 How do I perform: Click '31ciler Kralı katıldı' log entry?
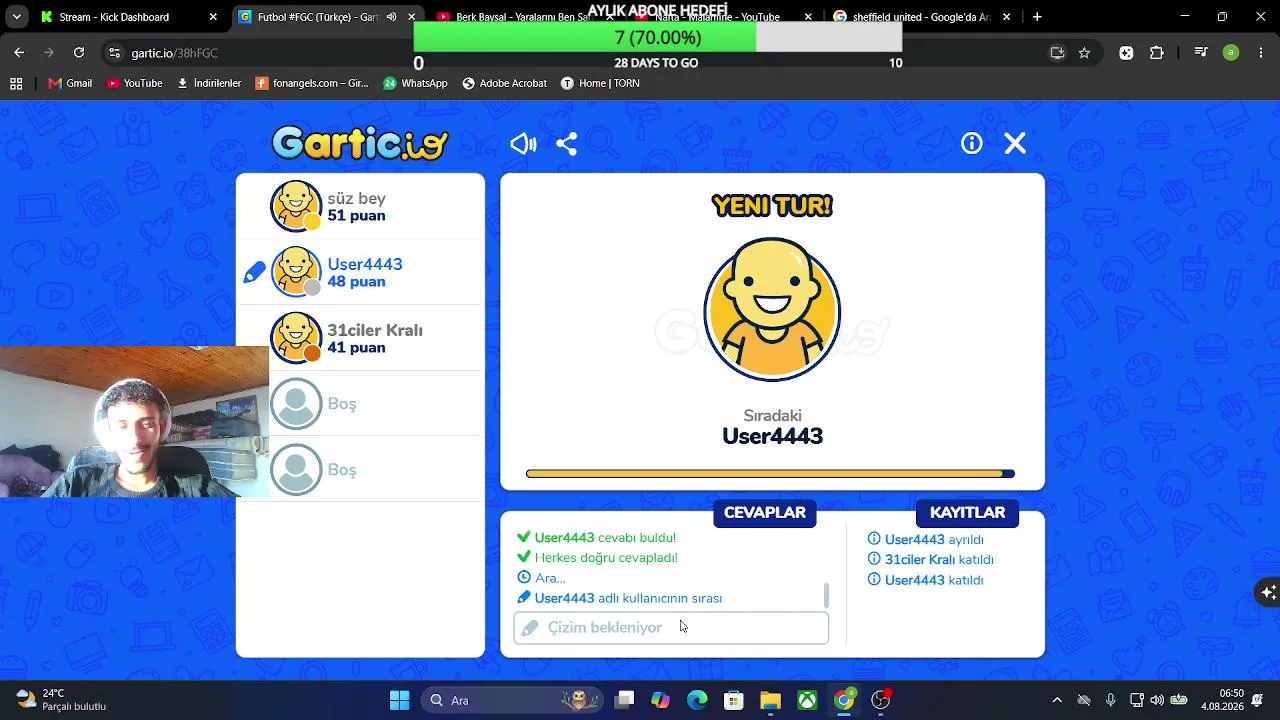939,560
